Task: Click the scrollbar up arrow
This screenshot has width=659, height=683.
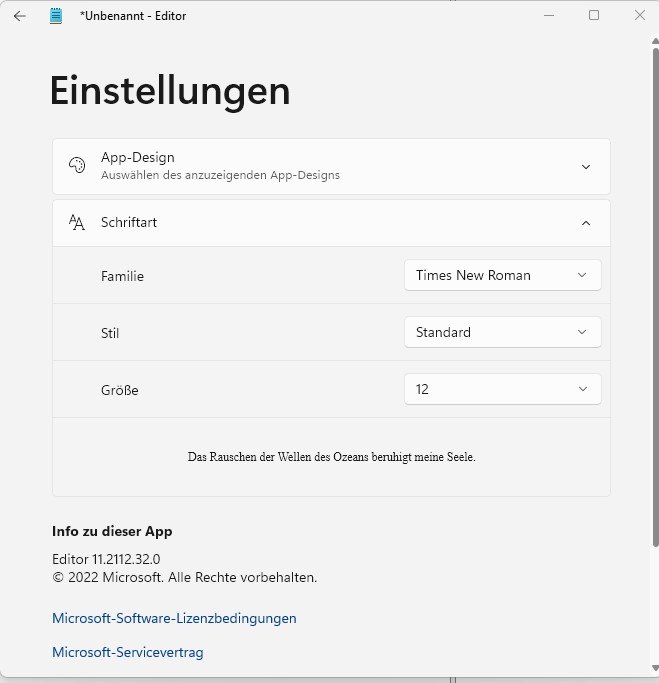Action: pos(655,41)
